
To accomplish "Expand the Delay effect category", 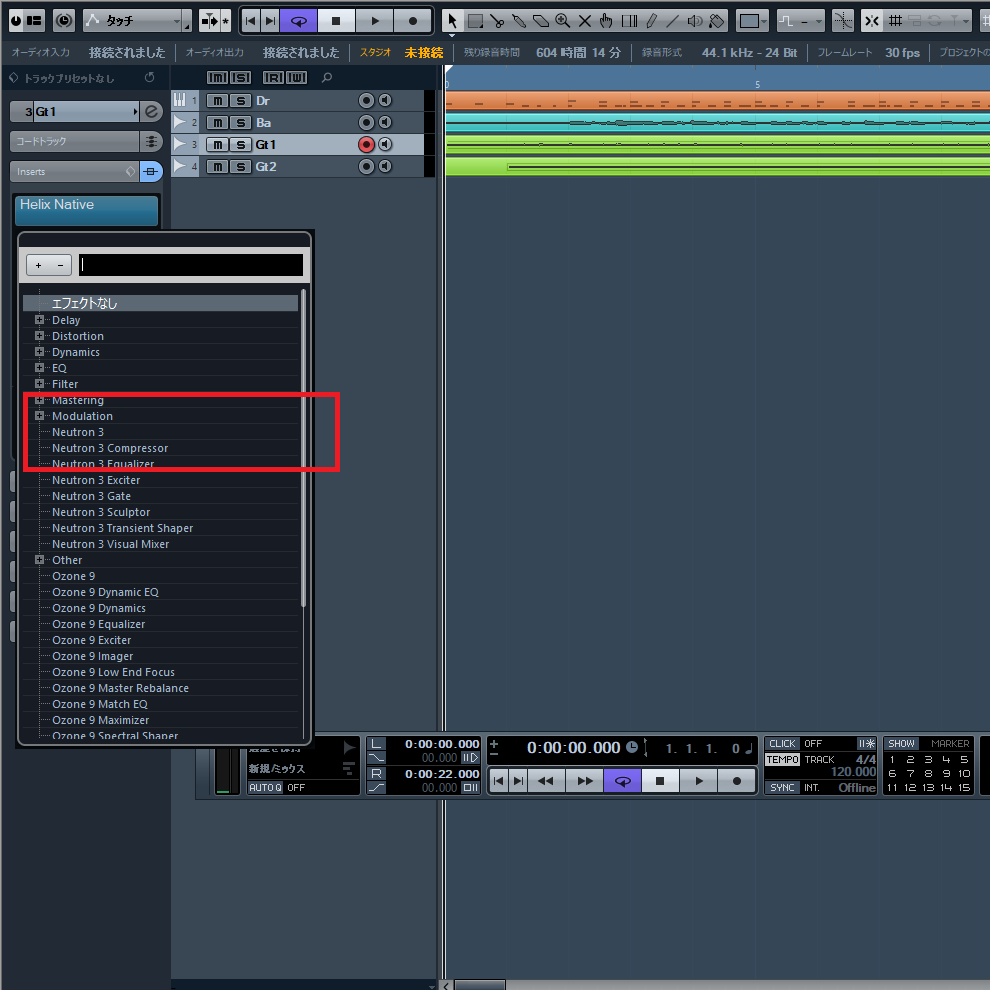I will tap(39, 320).
